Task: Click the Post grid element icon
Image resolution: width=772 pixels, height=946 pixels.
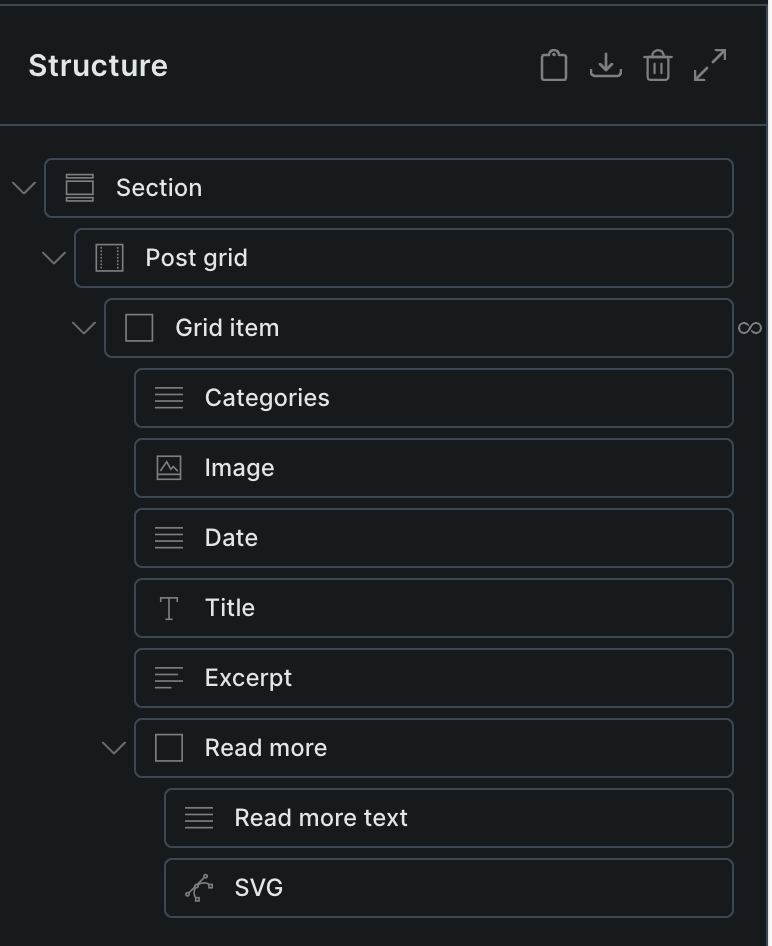Action: (x=109, y=258)
